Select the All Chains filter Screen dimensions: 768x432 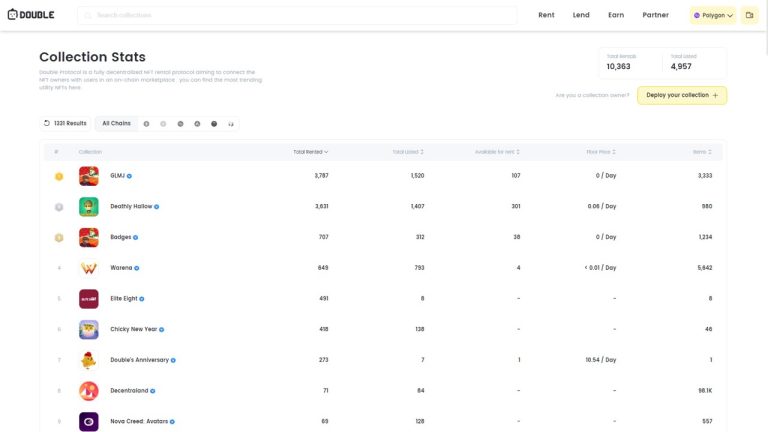tap(116, 123)
